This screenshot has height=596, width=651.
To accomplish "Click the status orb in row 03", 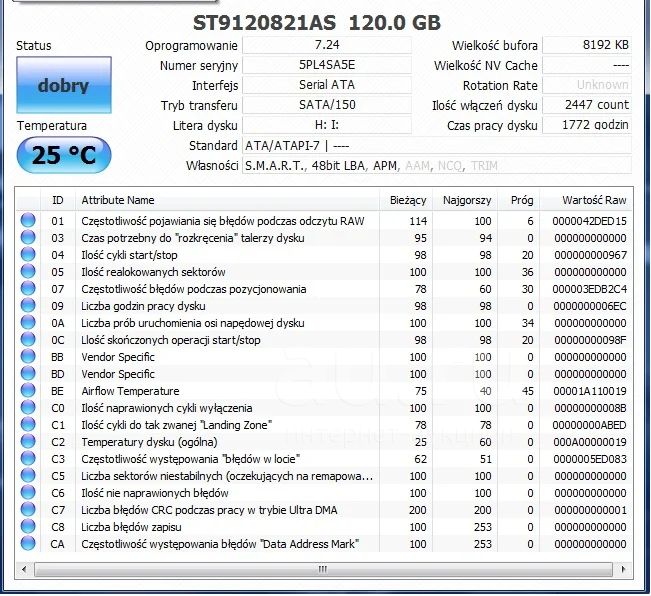I will point(28,237).
